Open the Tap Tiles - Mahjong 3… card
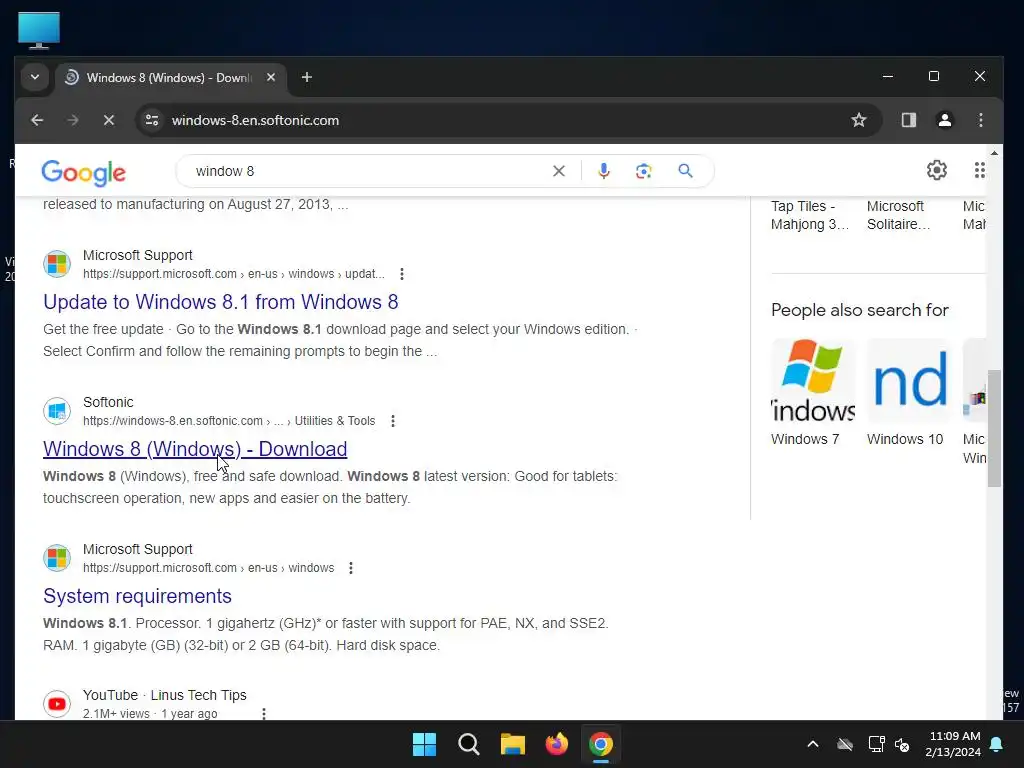Image resolution: width=1024 pixels, height=768 pixels. pyautogui.click(x=810, y=215)
